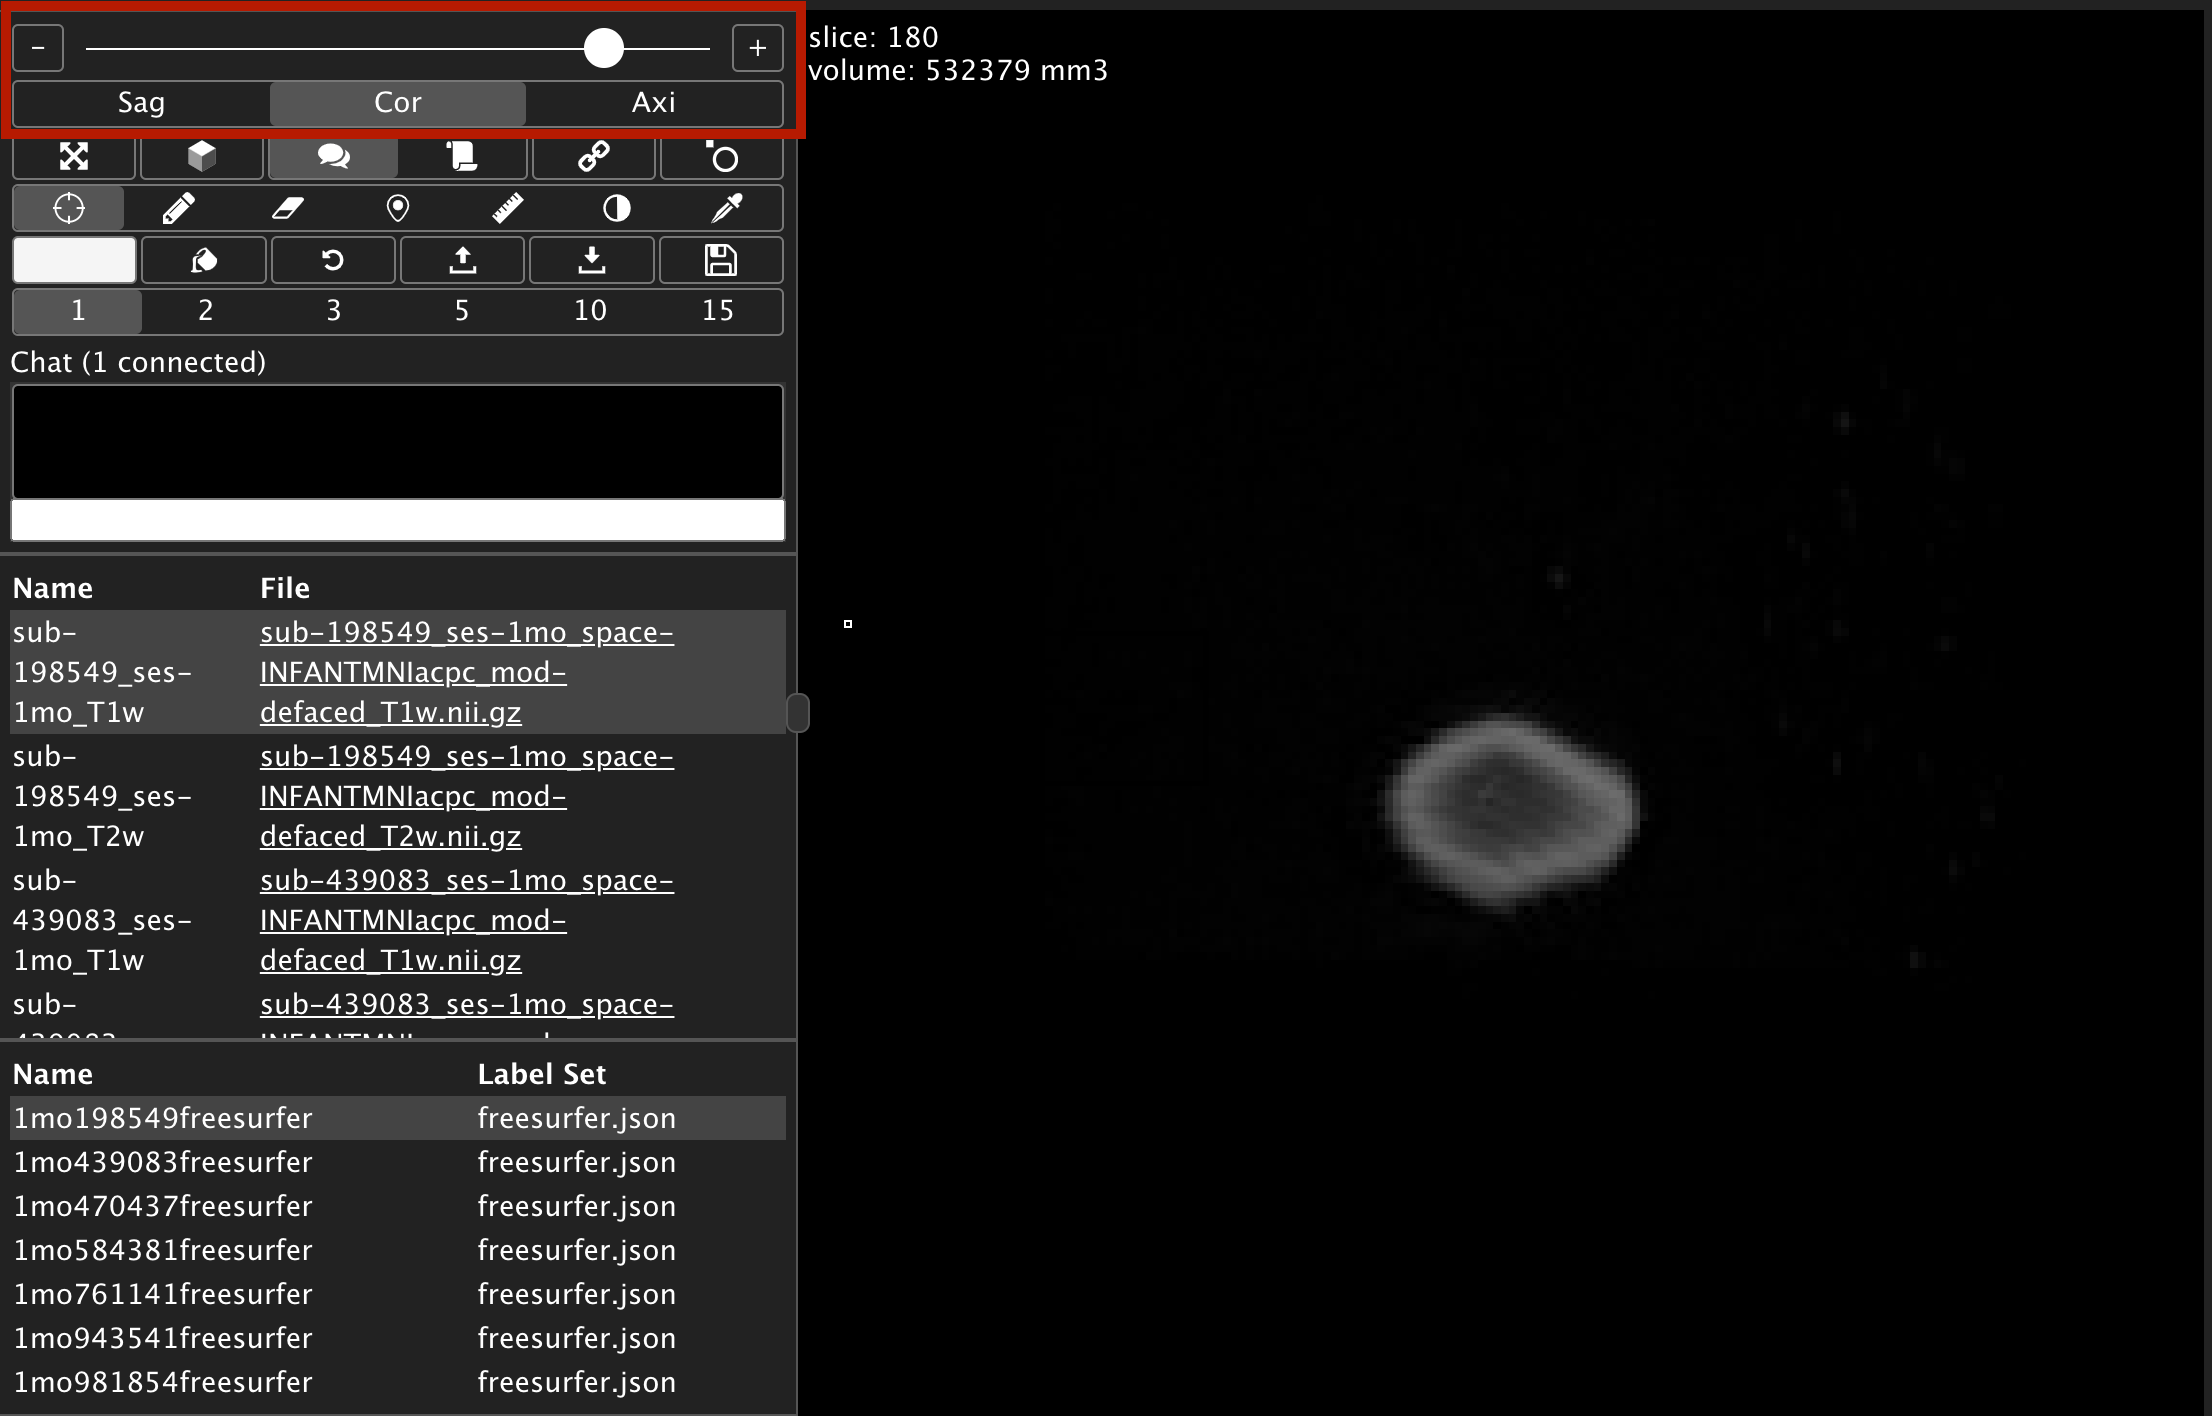The image size is (2212, 1416).
Task: Select the pencil paint tool
Action: 178,208
